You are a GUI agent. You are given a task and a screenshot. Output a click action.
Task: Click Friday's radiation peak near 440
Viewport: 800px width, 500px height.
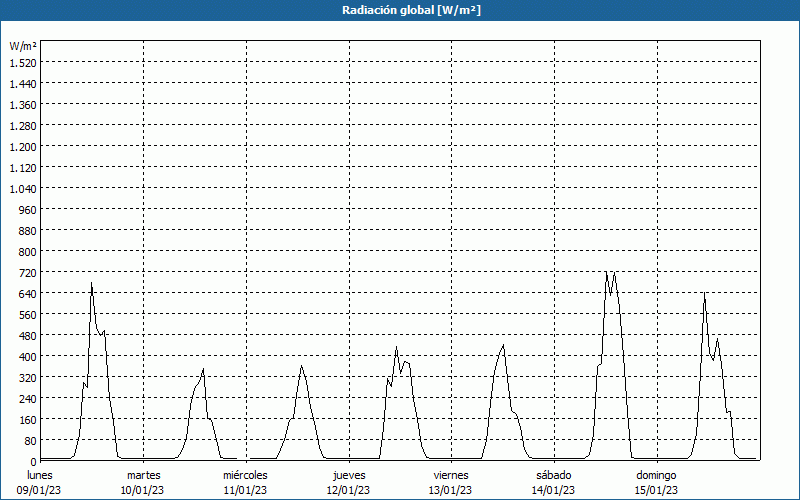pos(504,345)
